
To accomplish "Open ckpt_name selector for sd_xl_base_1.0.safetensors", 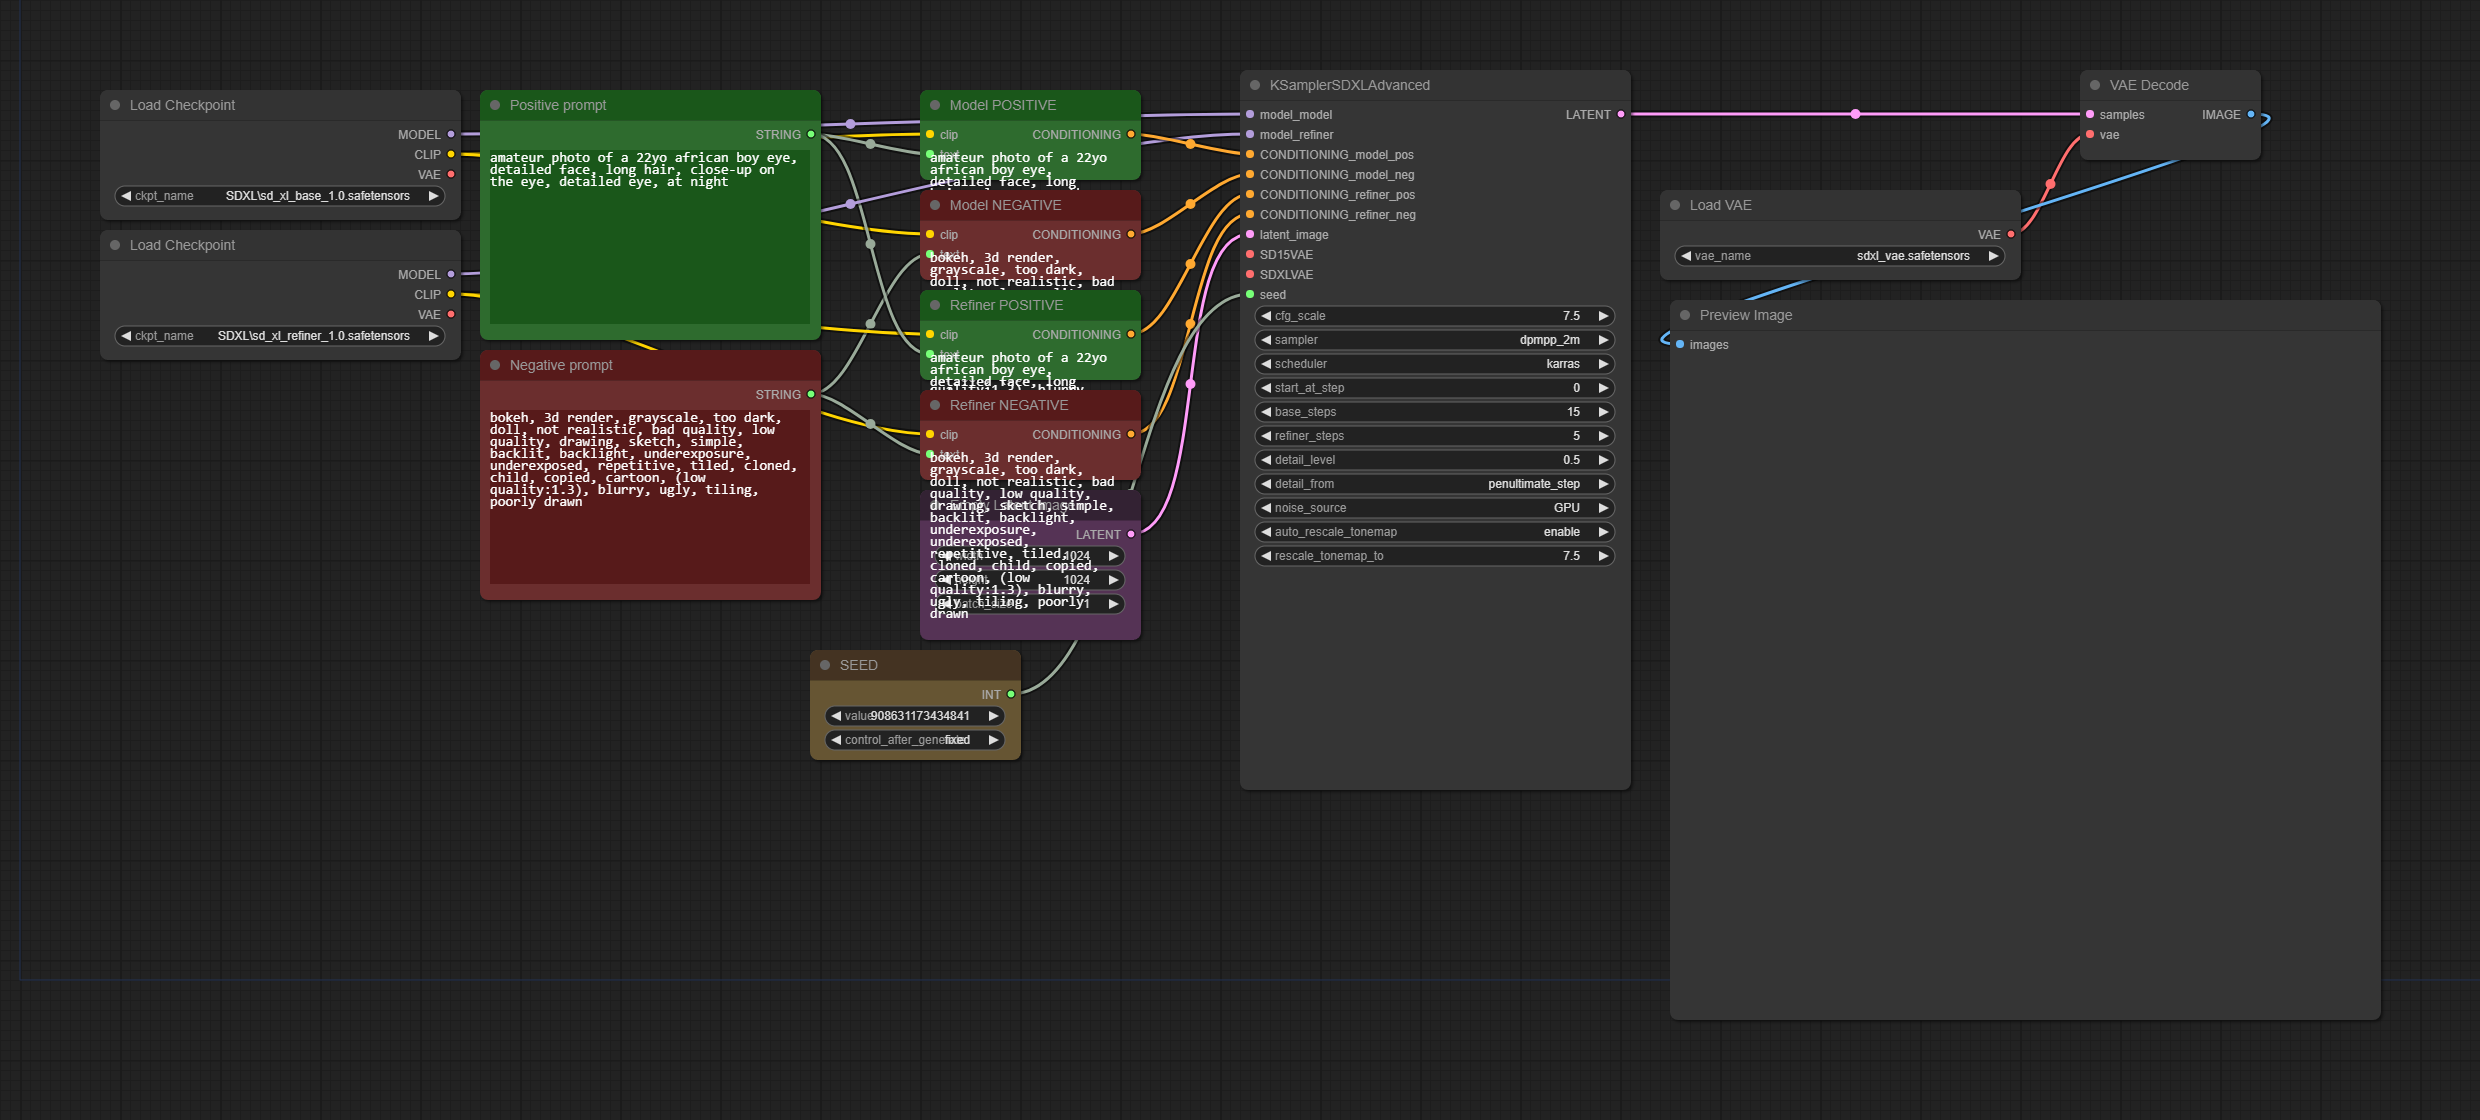I will [280, 196].
